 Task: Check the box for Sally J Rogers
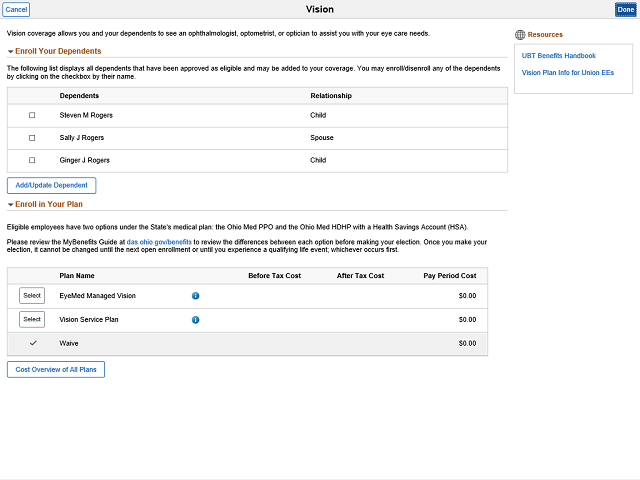point(32,138)
